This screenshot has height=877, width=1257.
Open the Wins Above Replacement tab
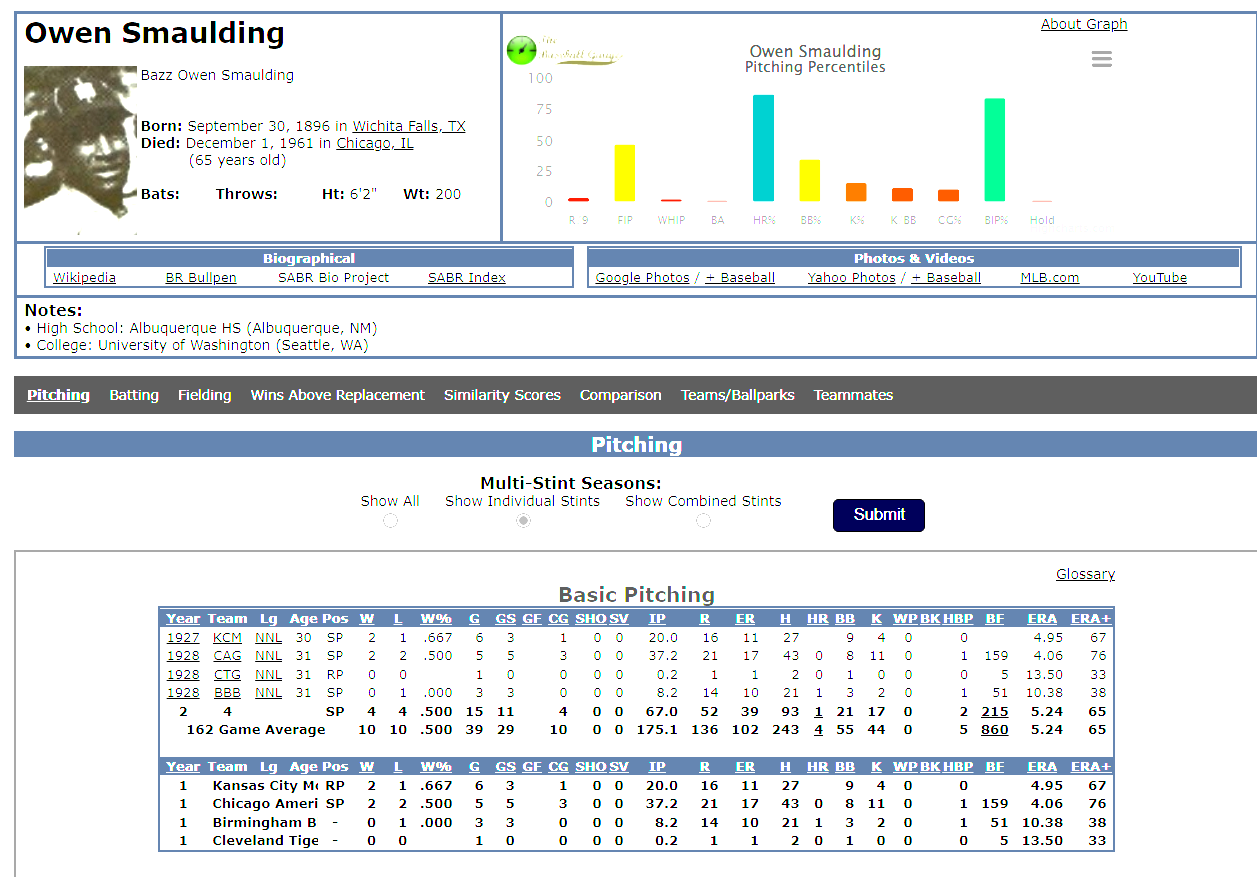click(x=337, y=395)
